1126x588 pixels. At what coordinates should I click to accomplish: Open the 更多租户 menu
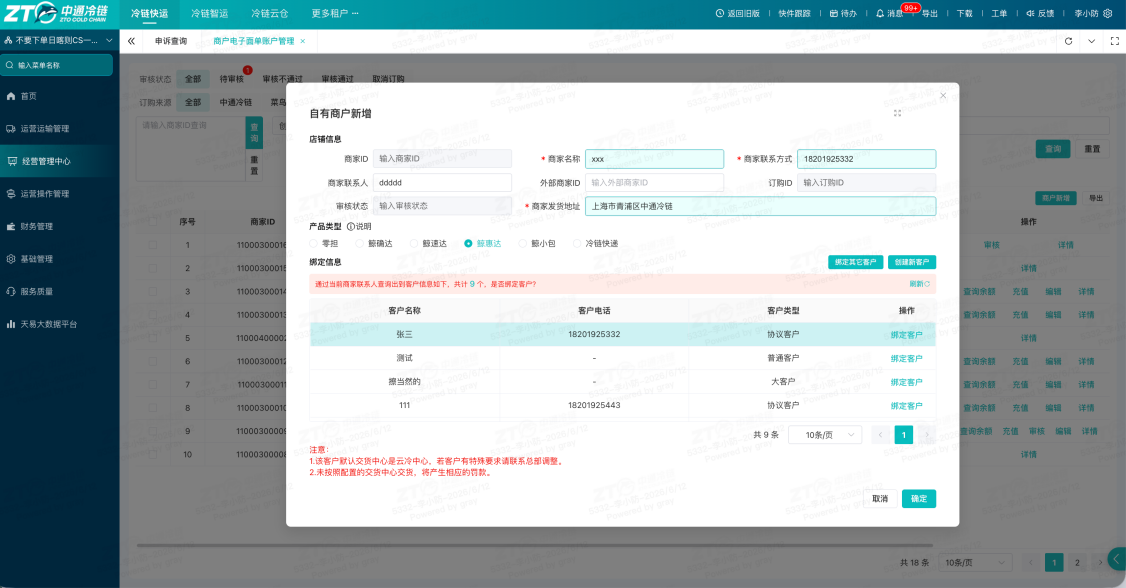coord(335,13)
